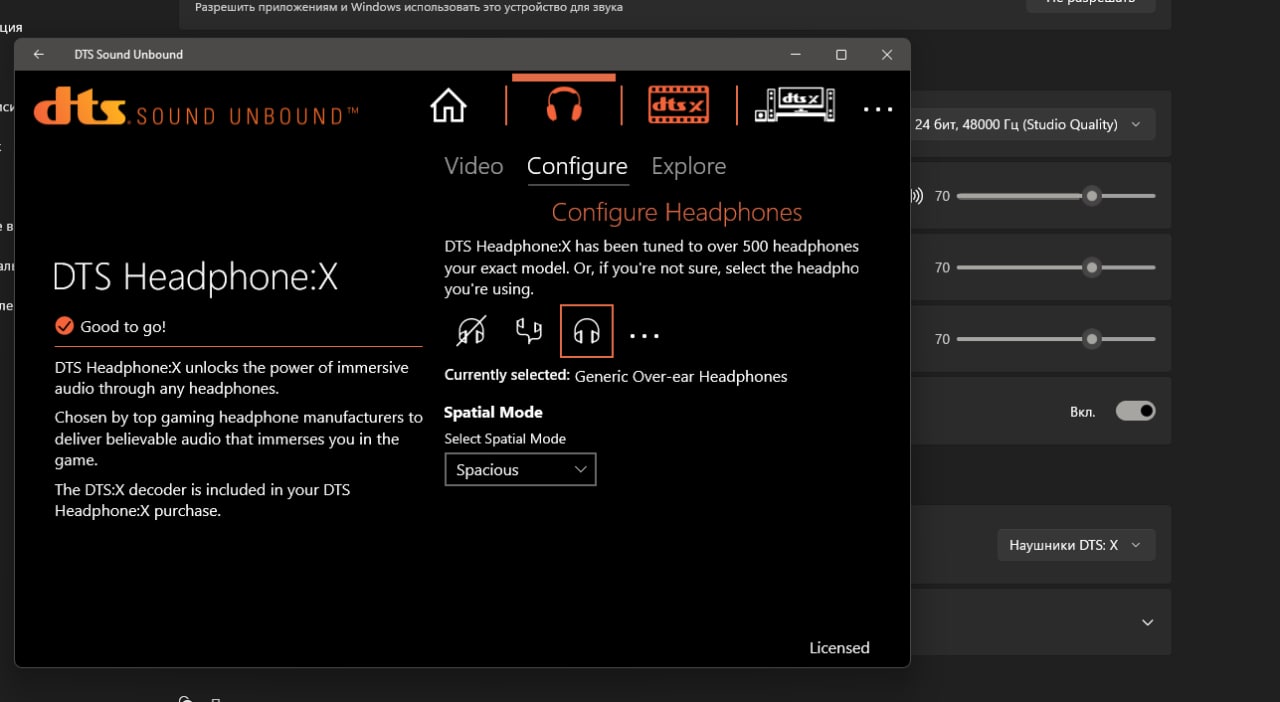Screen dimensions: 1280x702
Task: Click the speaker volume icon in Settings
Action: [916, 196]
